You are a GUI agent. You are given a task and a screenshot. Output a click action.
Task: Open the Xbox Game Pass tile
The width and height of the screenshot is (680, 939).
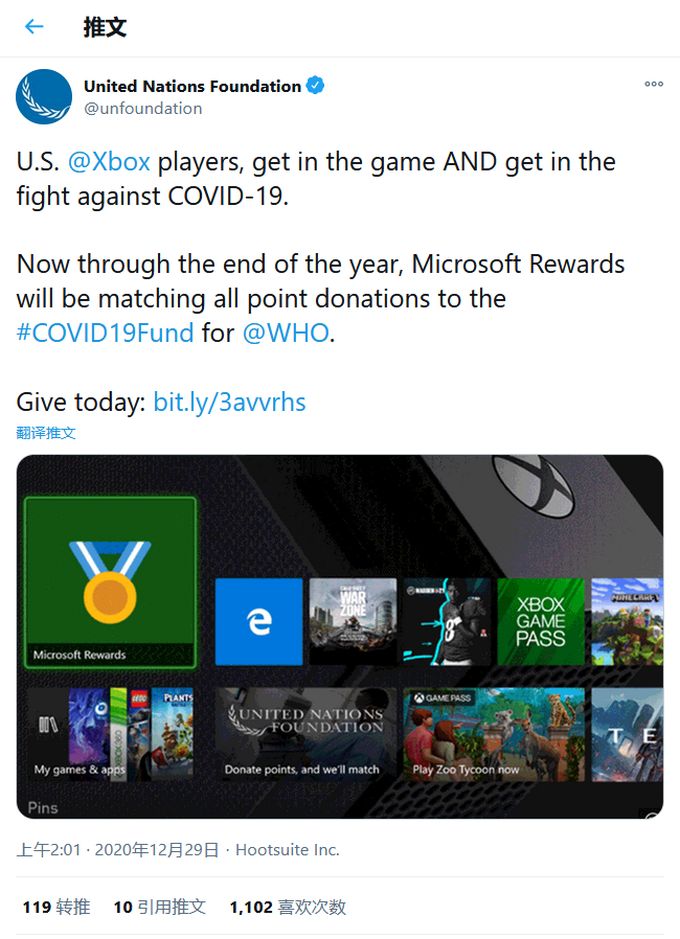(541, 622)
